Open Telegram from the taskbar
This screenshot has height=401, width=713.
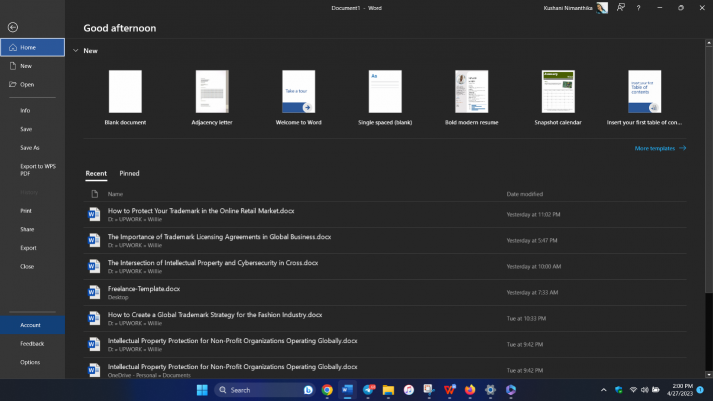point(368,390)
